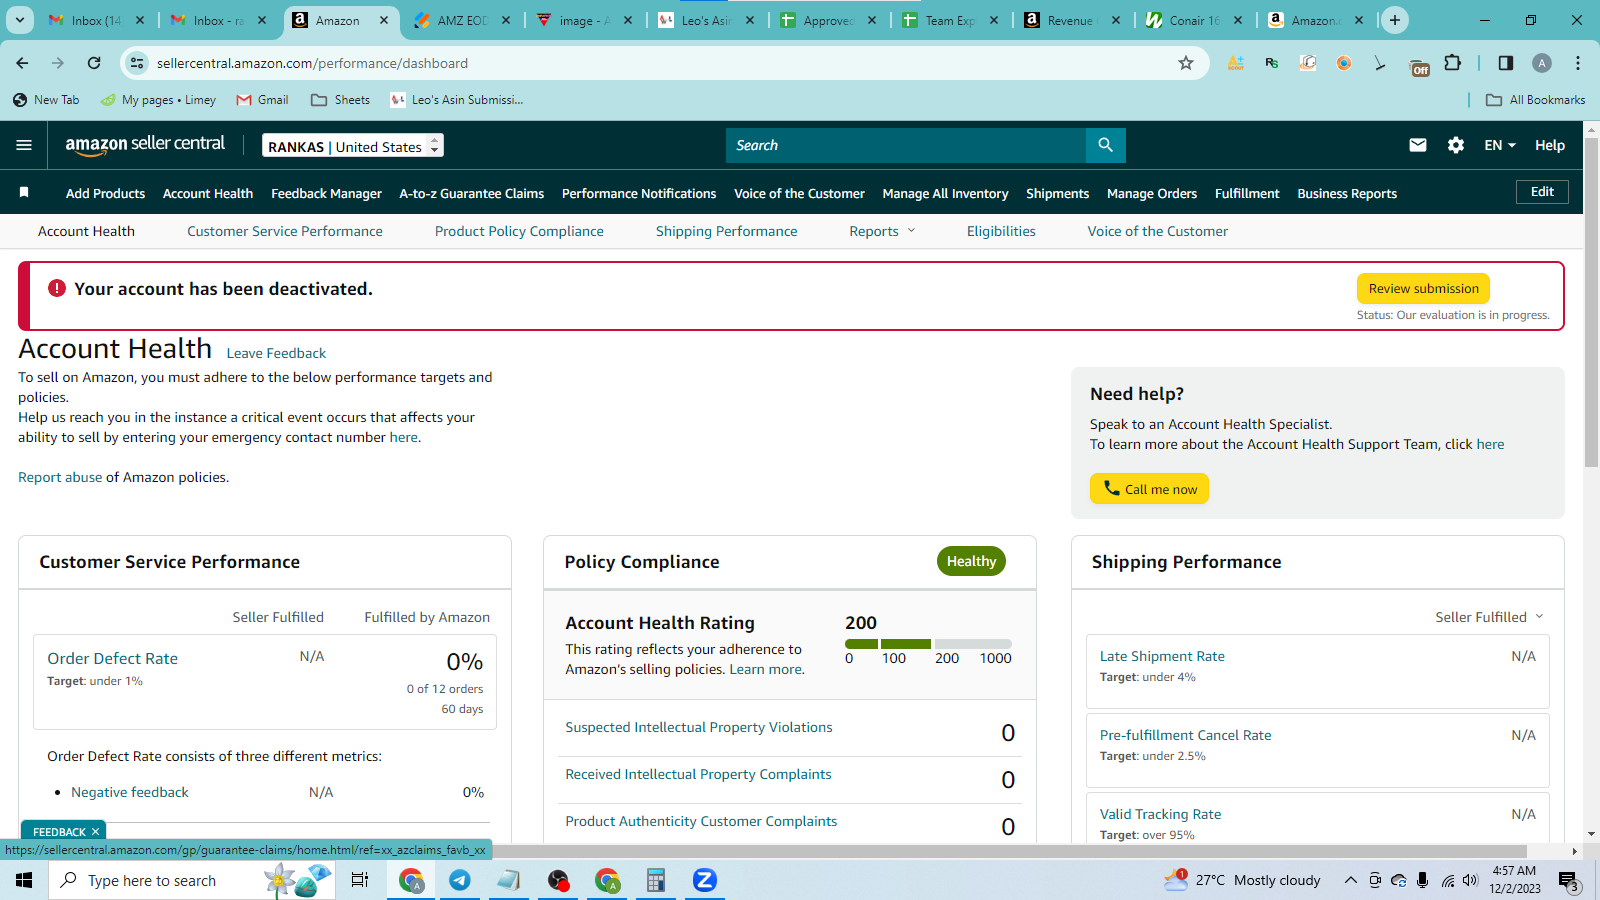Image resolution: width=1600 pixels, height=900 pixels.
Task: Open the Negative feedback link
Action: [130, 792]
